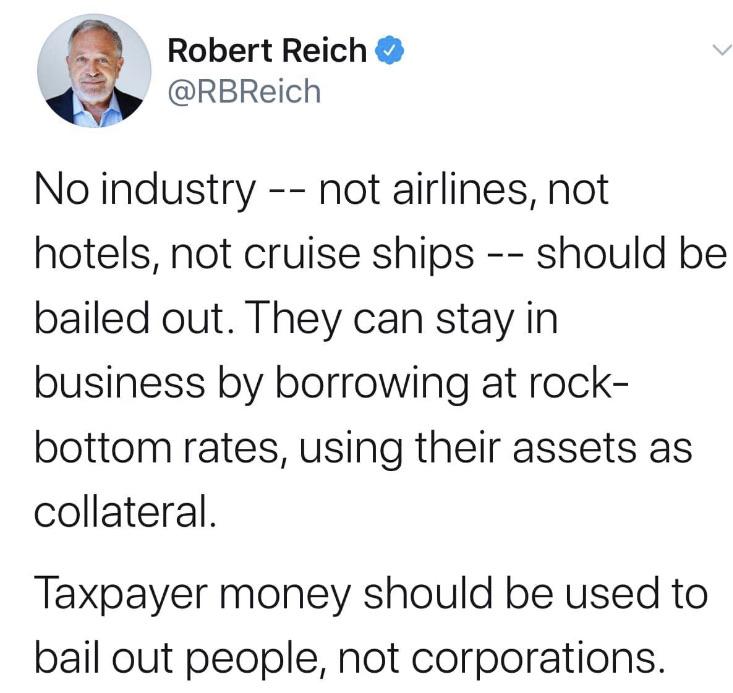Viewport: 733px width, 693px height.
Task: Open the @RBReich handle link
Action: click(x=244, y=92)
